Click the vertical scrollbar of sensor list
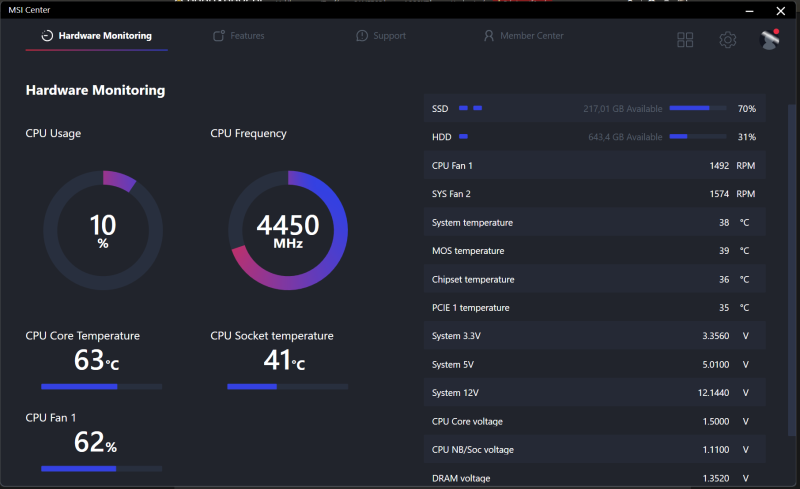The height and width of the screenshot is (489, 800). tap(791, 268)
